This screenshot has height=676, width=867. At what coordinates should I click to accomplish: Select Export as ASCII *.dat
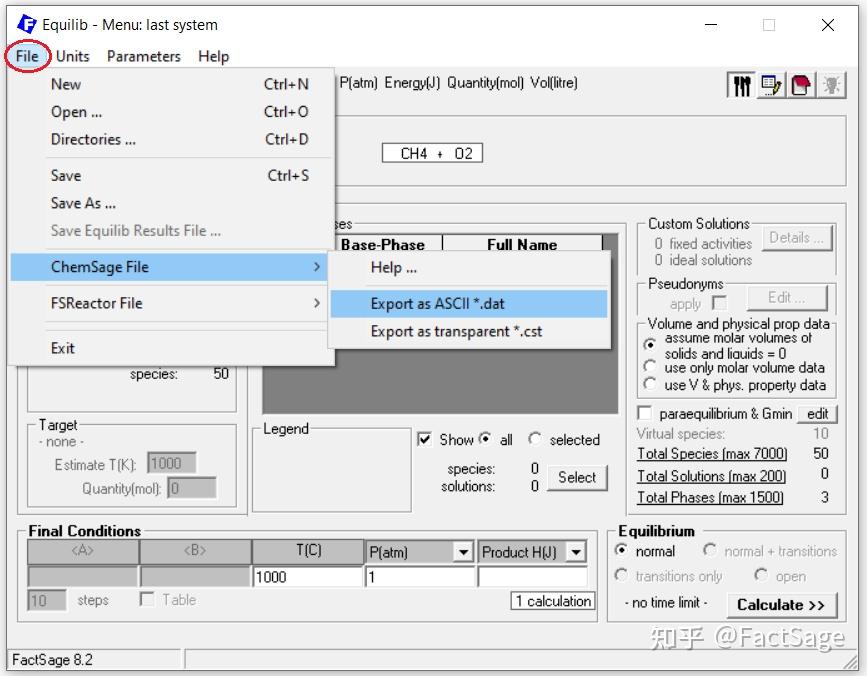pyautogui.click(x=469, y=304)
